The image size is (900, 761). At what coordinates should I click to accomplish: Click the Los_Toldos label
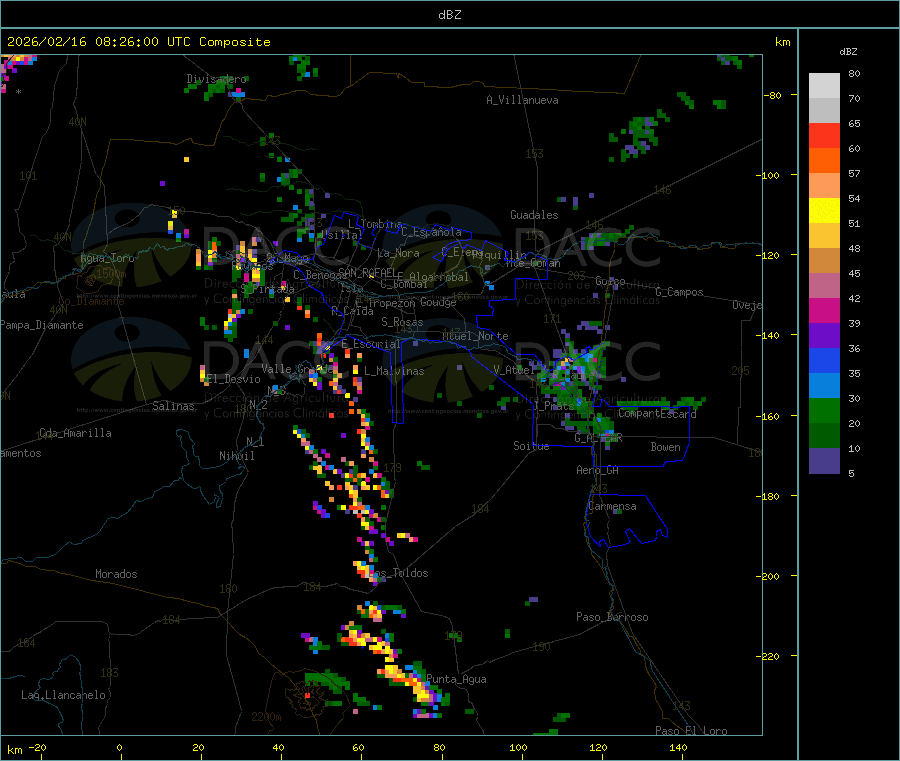coord(398,573)
